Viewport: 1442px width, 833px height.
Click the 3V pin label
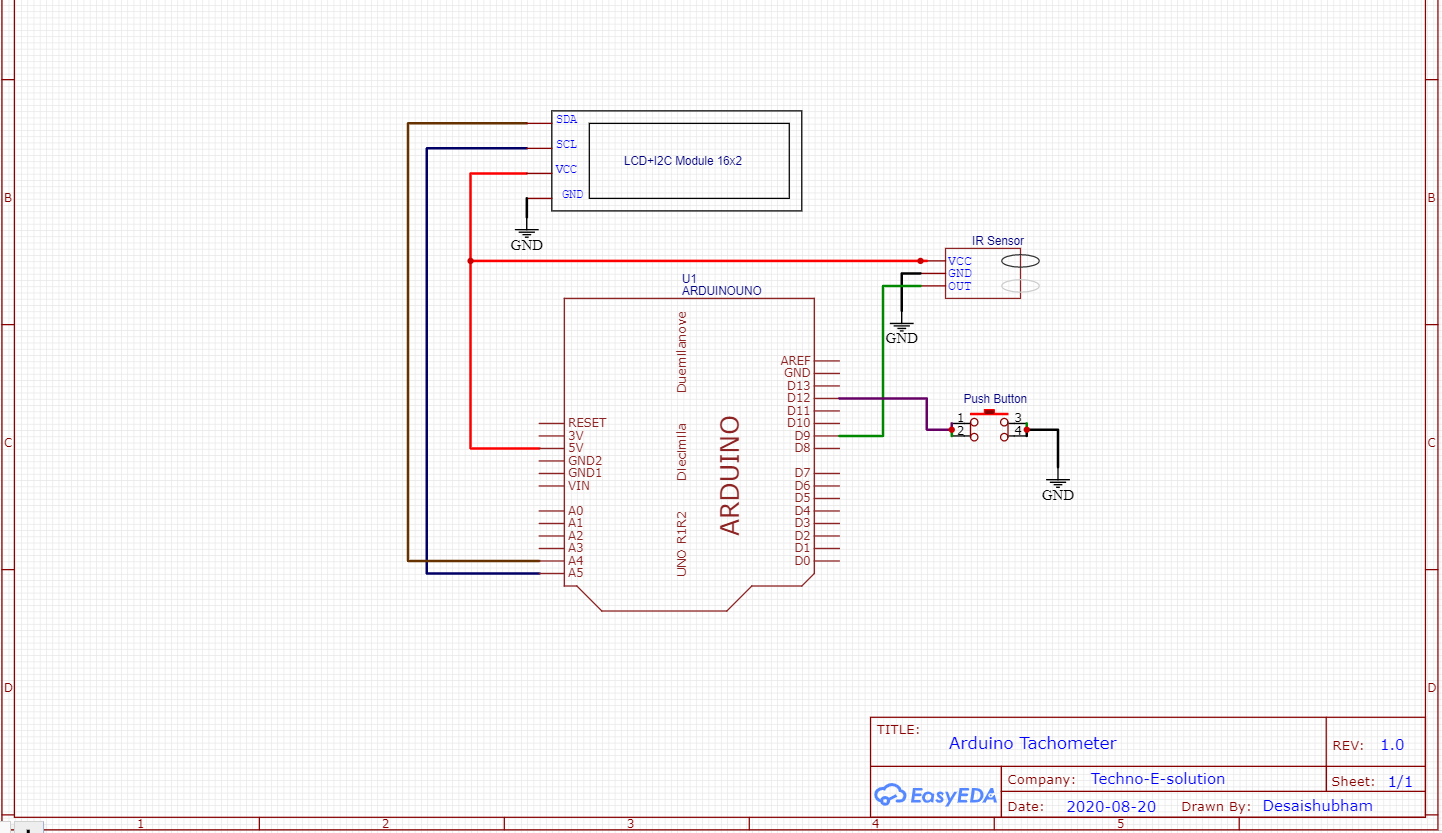(576, 436)
